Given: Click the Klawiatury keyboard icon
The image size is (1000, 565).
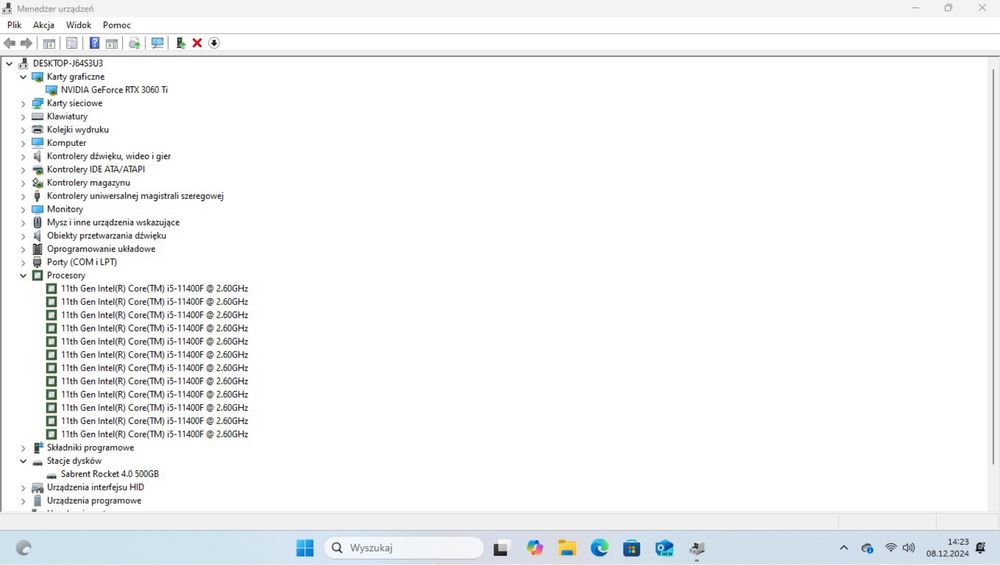Looking at the screenshot, I should click(38, 116).
